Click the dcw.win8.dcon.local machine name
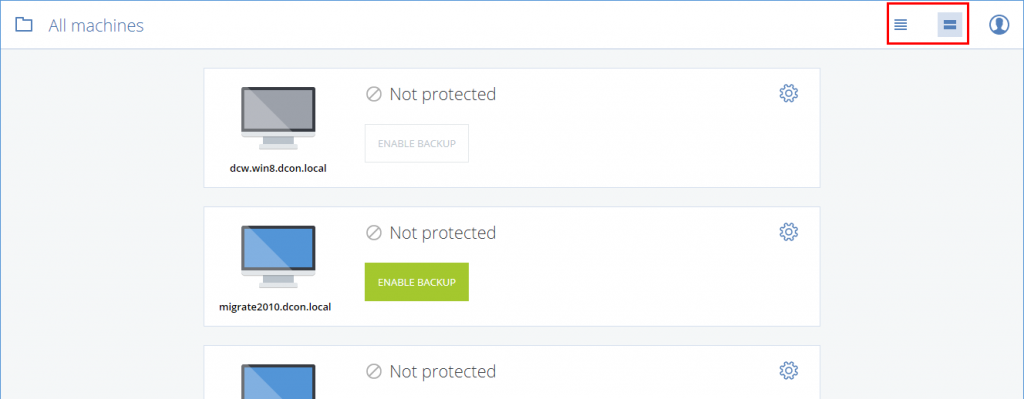 [278, 168]
